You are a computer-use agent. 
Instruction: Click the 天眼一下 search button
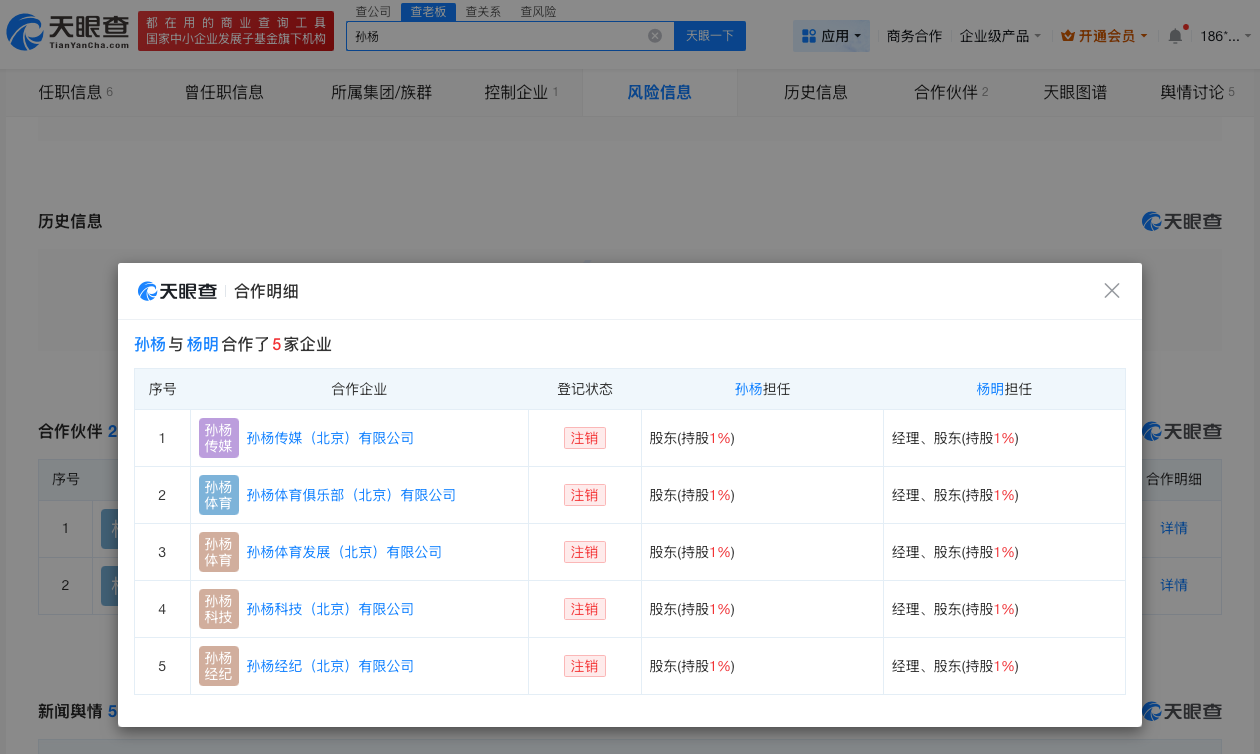point(711,35)
